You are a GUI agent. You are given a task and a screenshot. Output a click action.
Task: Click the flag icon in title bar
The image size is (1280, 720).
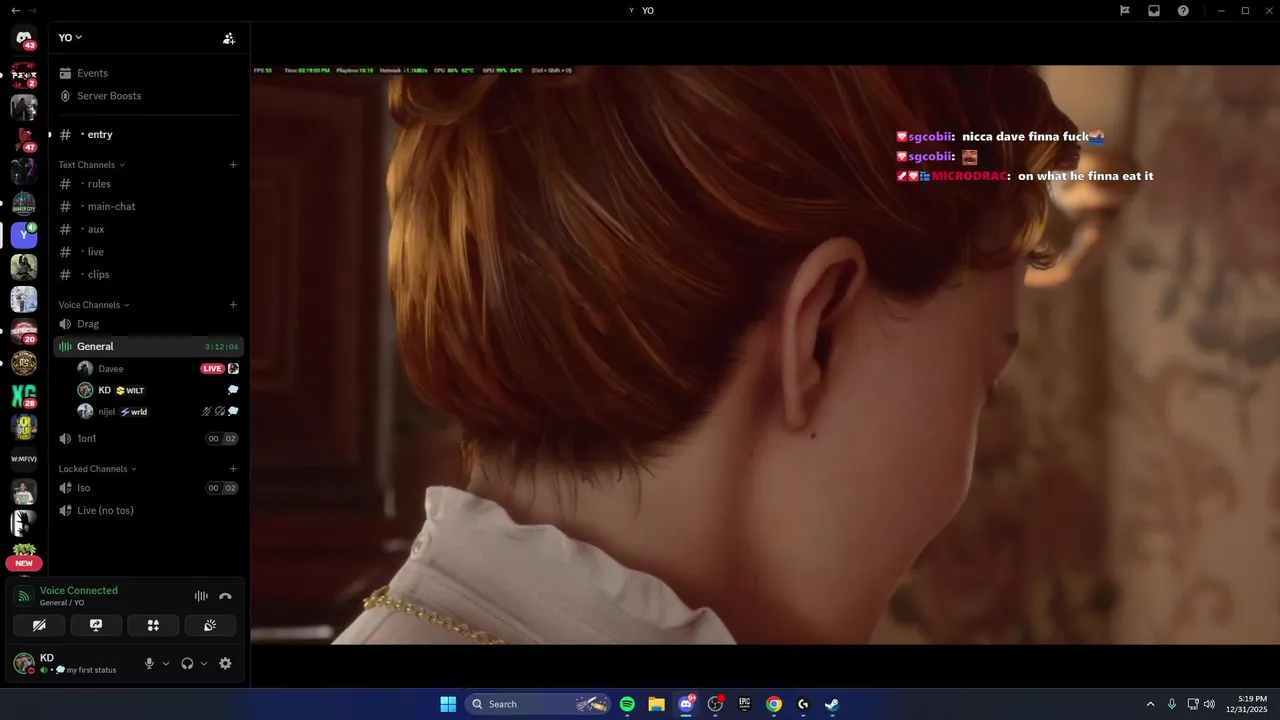(x=1125, y=10)
